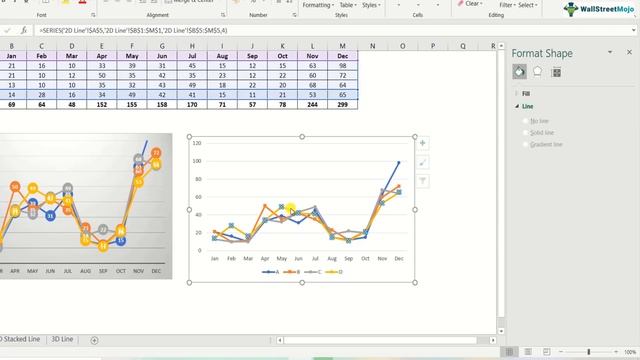Open the Fill & Line tab icon
Image resolution: width=640 pixels, height=360 pixels.
(x=519, y=72)
